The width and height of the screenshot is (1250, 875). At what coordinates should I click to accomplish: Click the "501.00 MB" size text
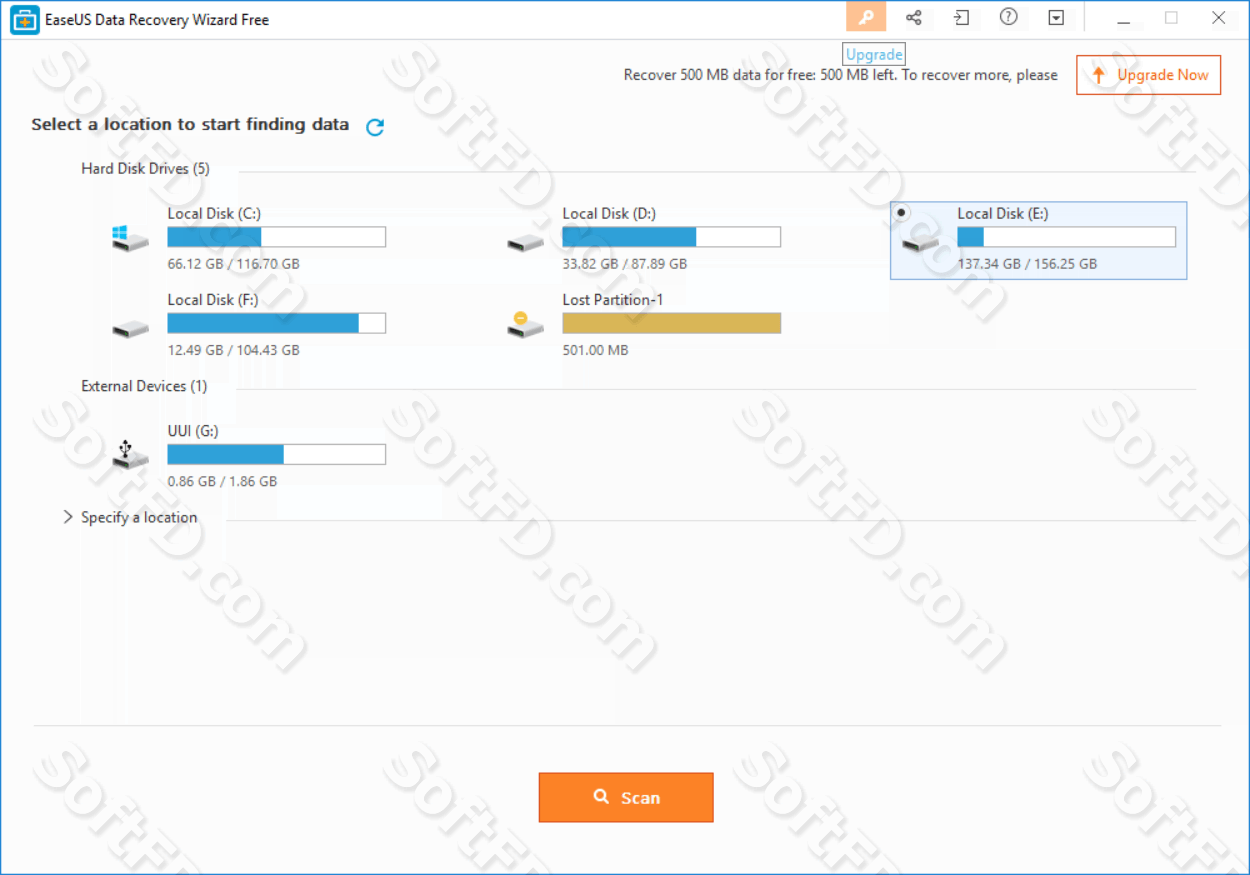[595, 350]
